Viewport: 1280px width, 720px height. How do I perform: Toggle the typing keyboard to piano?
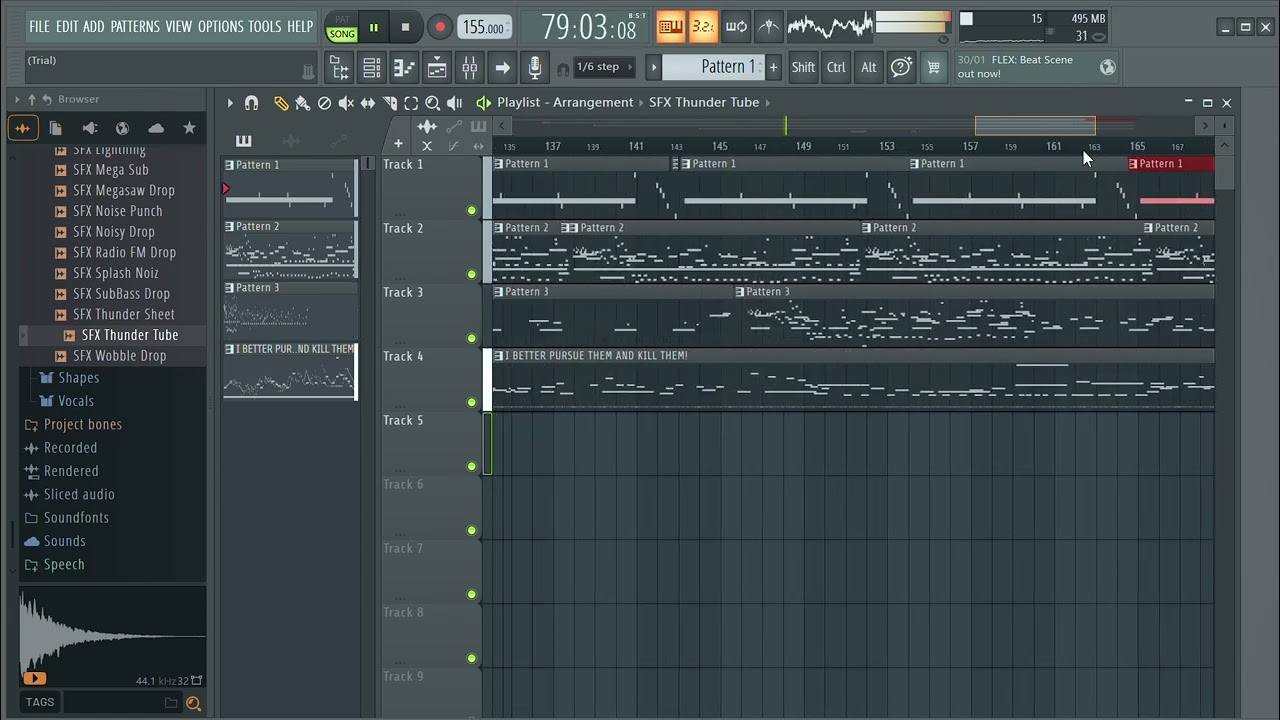671,27
